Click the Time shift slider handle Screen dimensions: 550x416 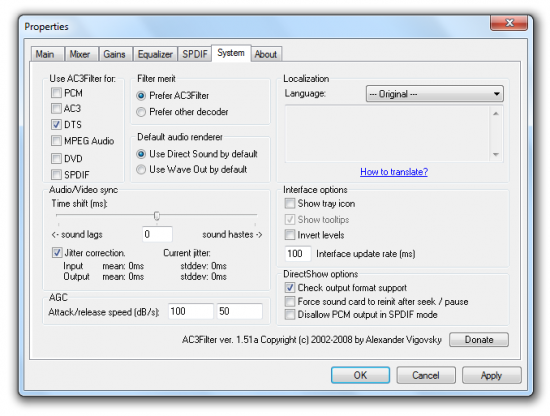[157, 215]
